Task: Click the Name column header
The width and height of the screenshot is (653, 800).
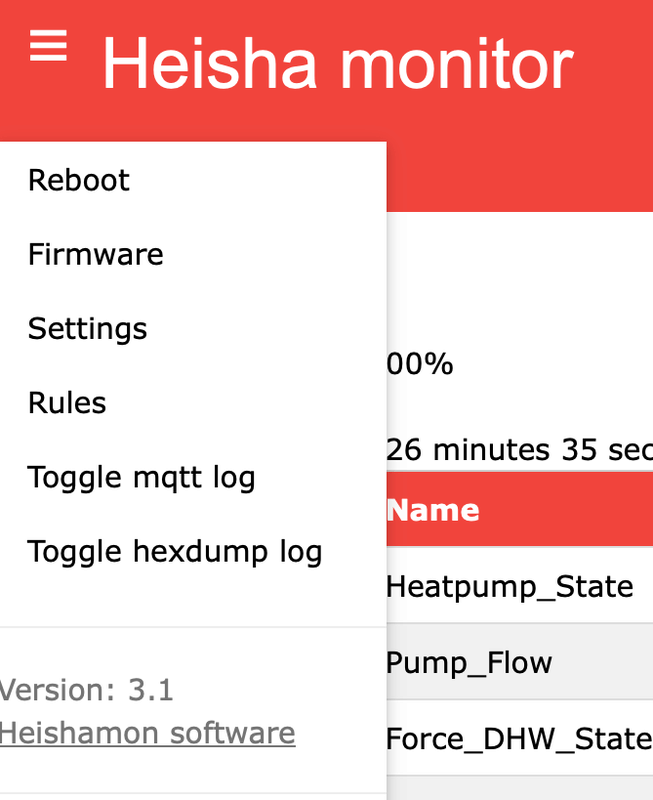Action: click(432, 510)
